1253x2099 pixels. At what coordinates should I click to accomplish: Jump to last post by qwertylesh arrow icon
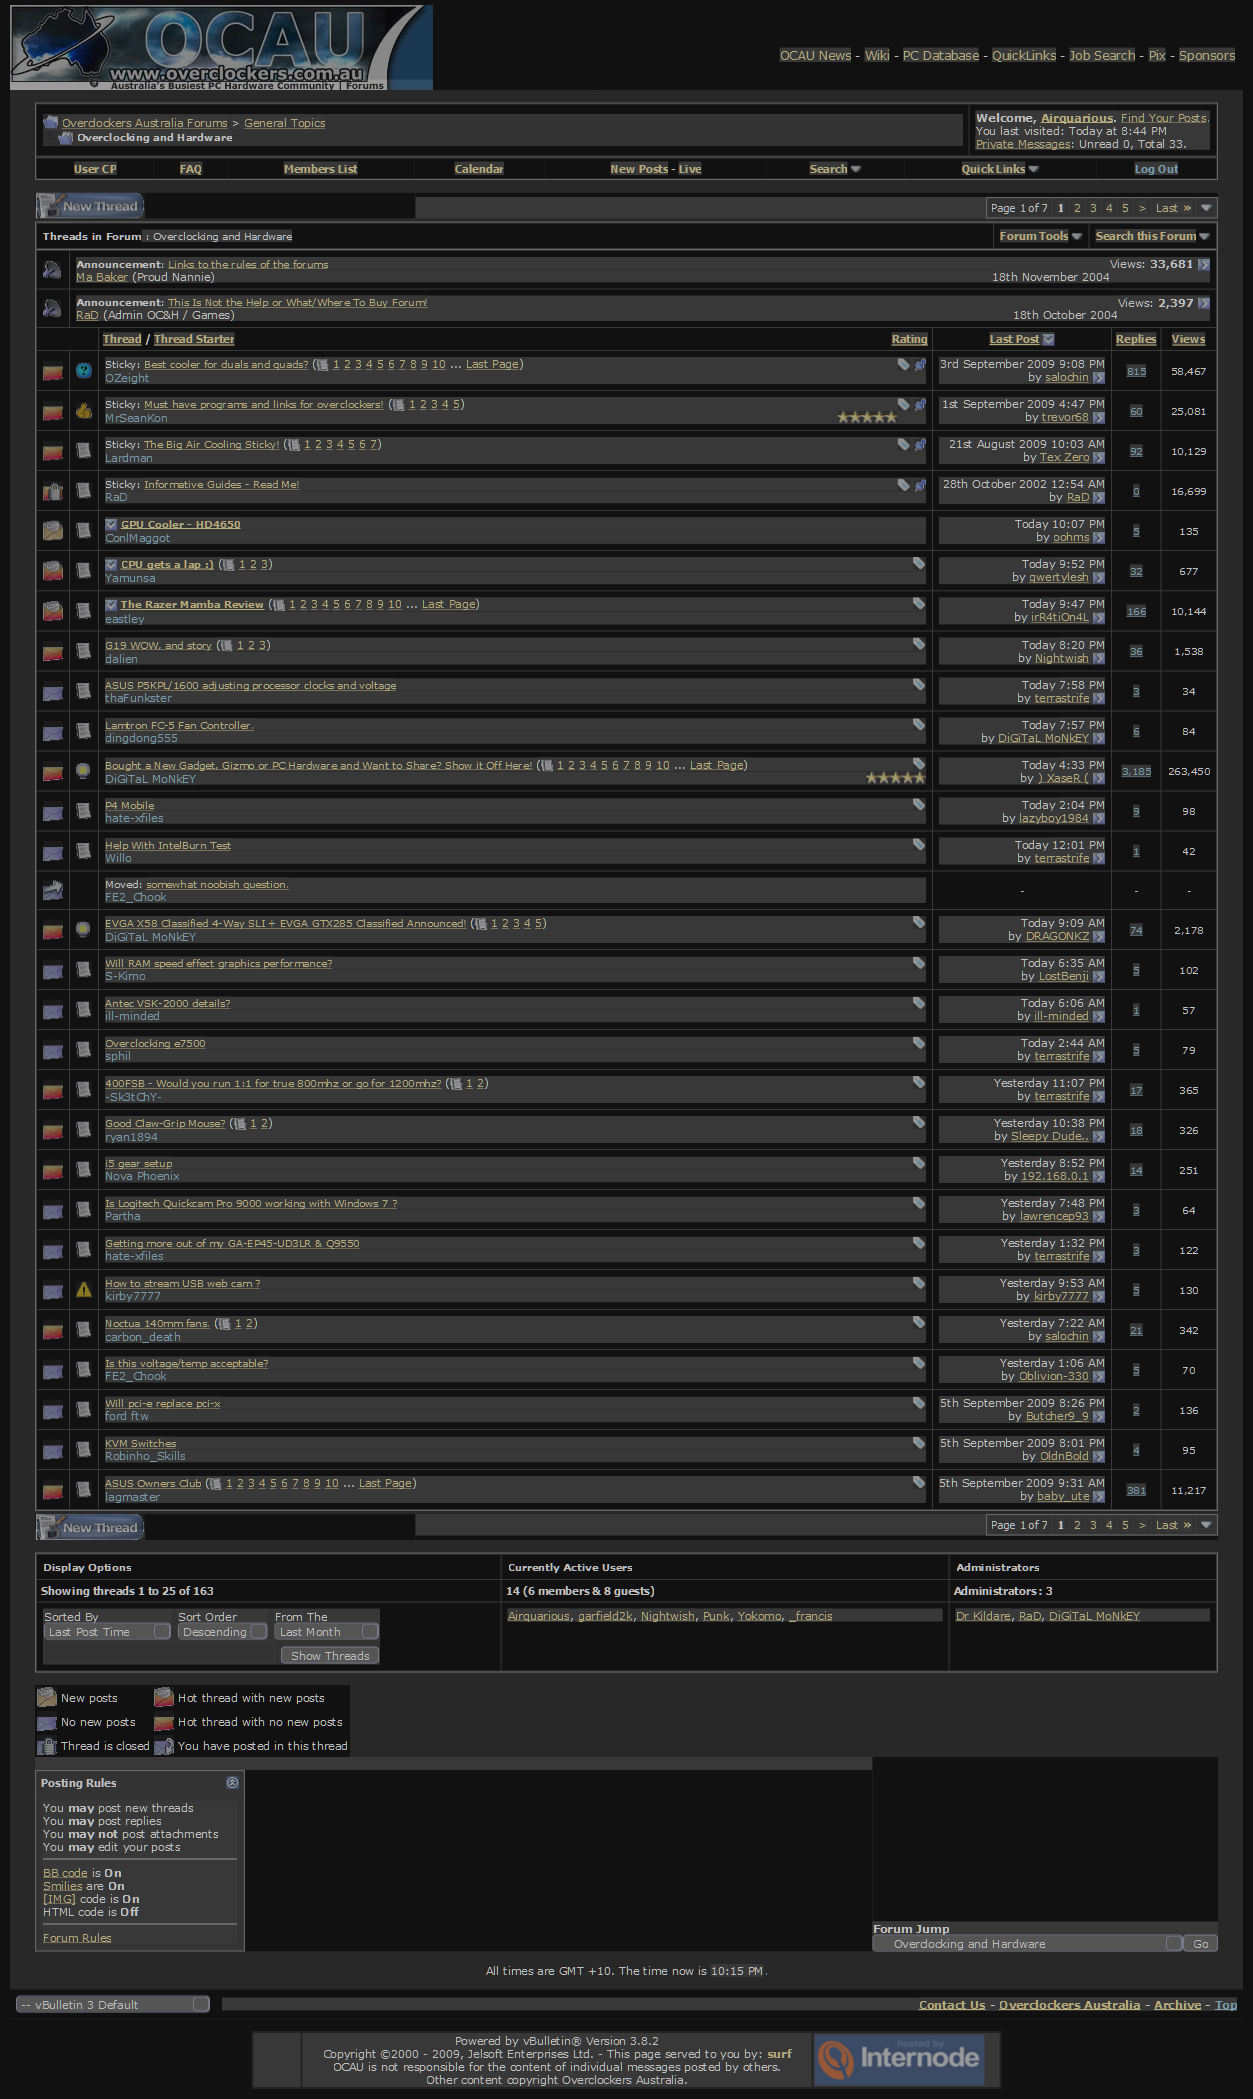(x=1099, y=578)
